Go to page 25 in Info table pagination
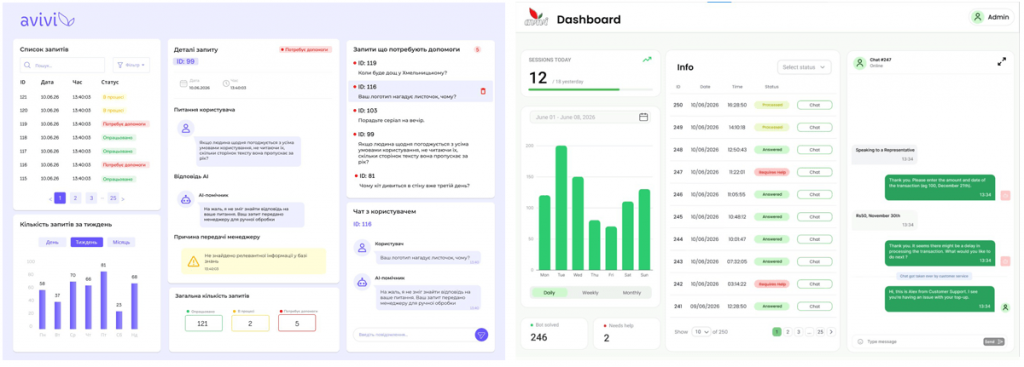 [x=820, y=332]
